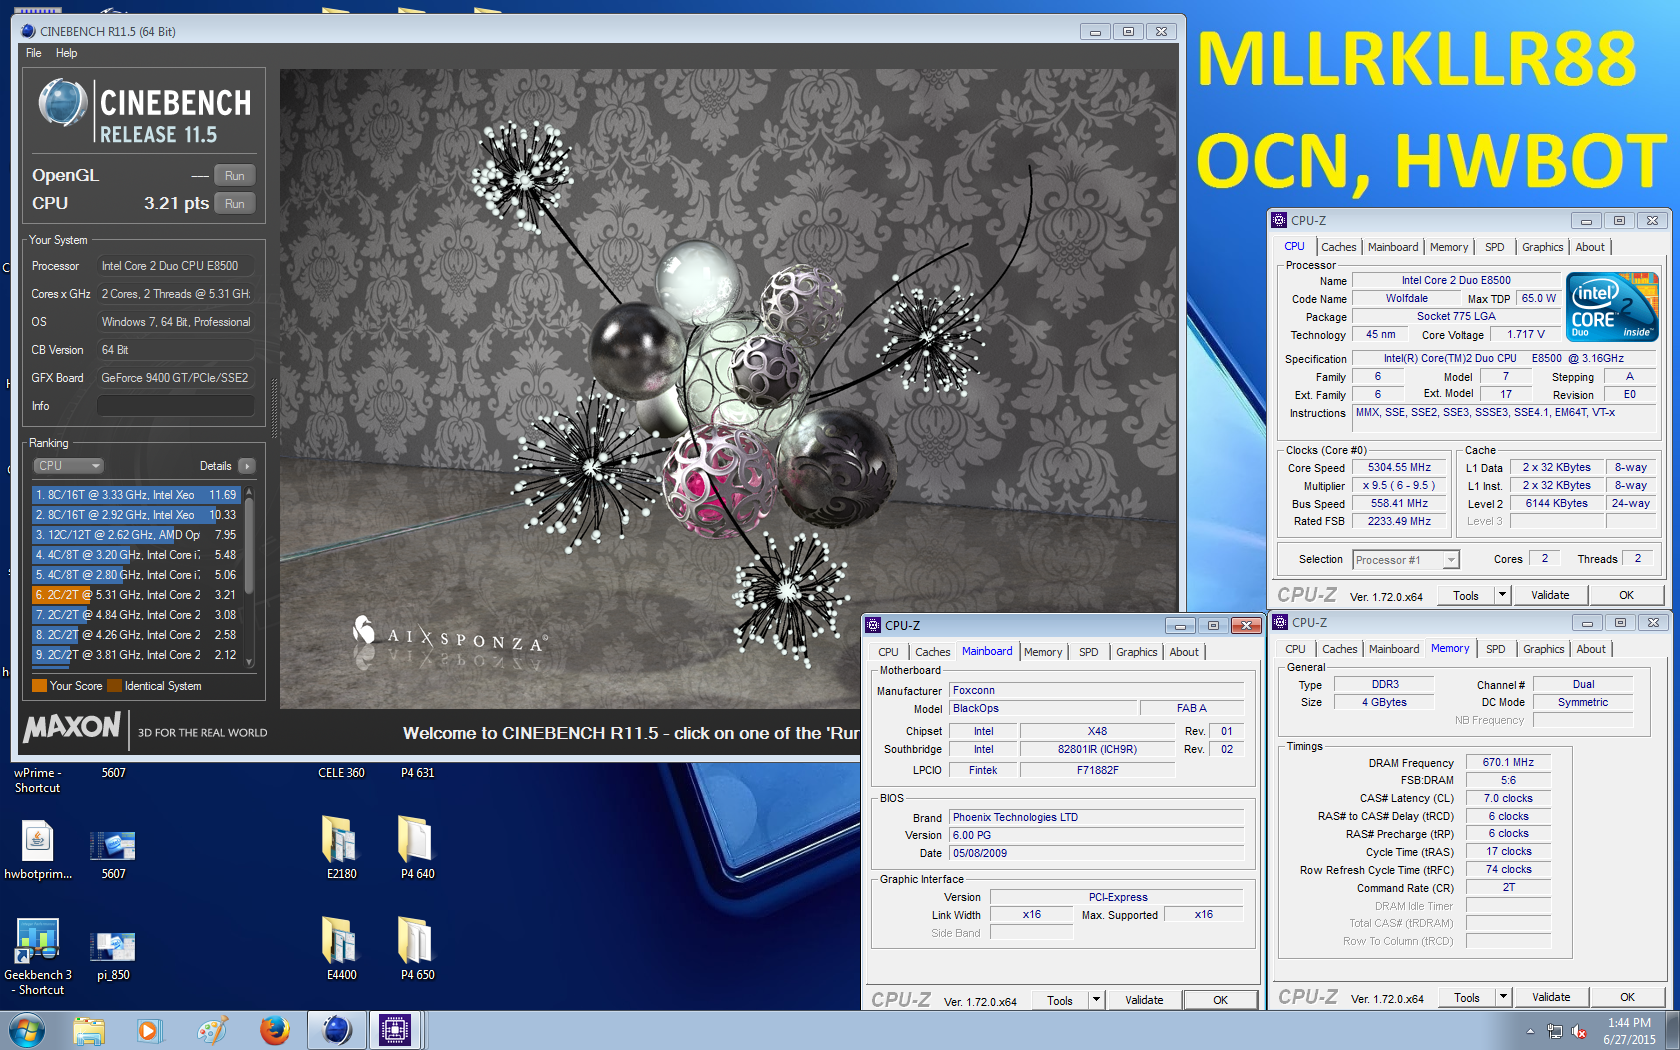Open the E2180 folder on the desktop
Viewport: 1680px width, 1050px height.
(341, 847)
